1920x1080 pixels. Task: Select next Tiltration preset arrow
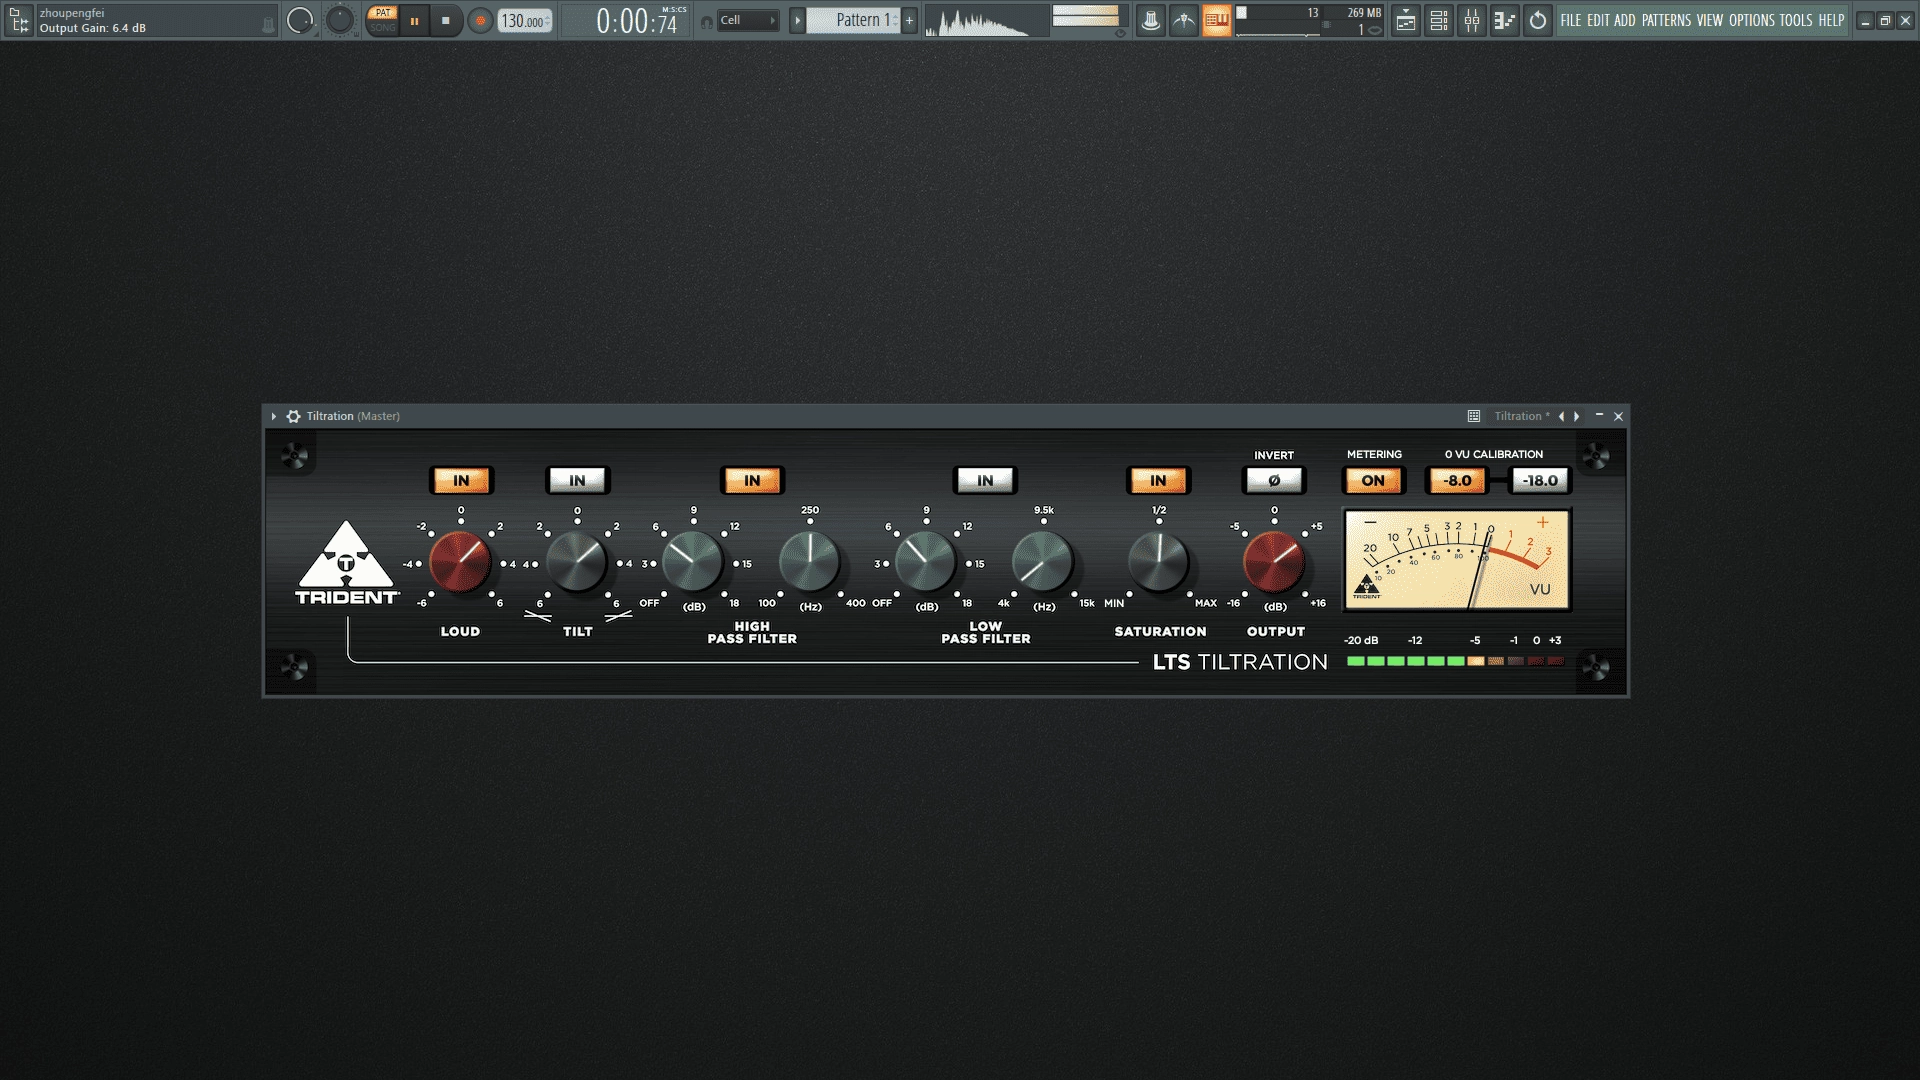click(x=1577, y=416)
